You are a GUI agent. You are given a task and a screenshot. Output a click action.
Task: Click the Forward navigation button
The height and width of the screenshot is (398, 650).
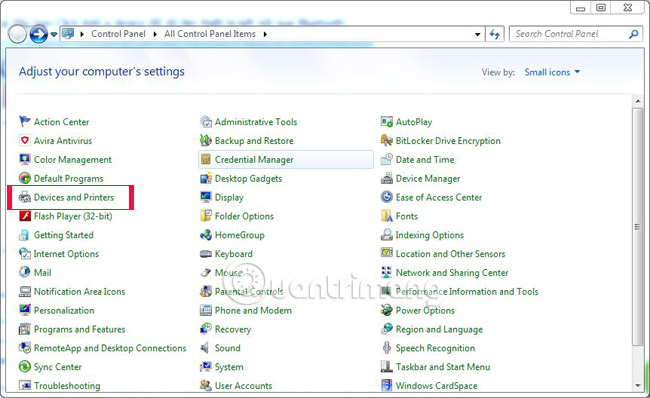click(39, 34)
